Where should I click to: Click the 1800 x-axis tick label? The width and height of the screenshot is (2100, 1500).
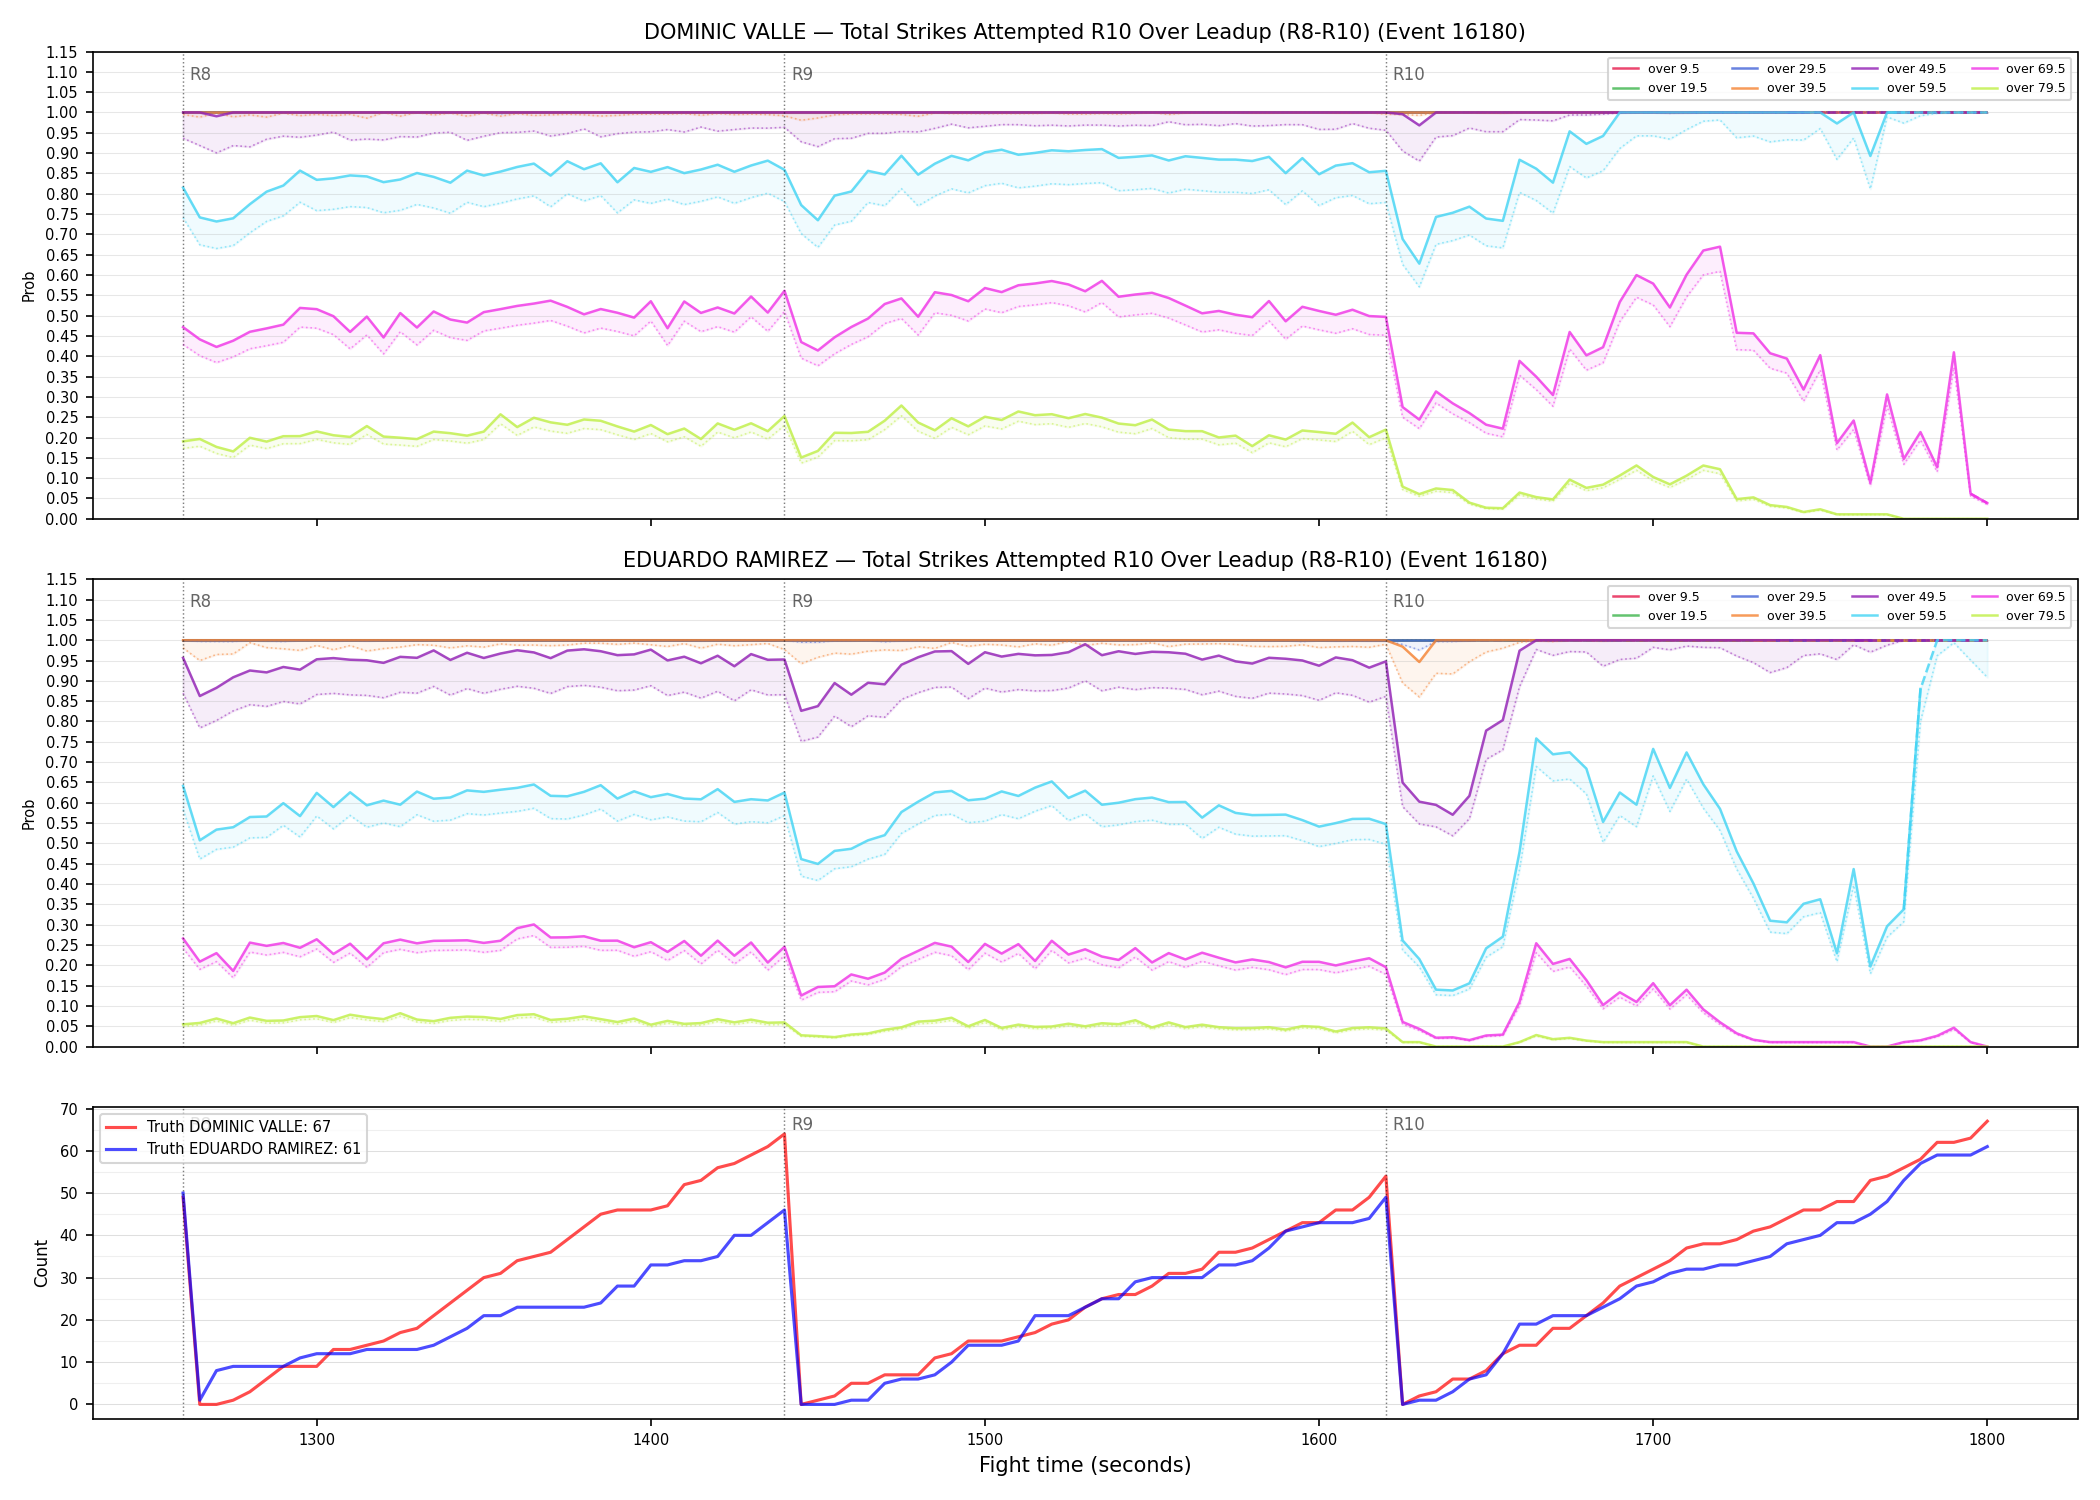tap(1987, 1439)
